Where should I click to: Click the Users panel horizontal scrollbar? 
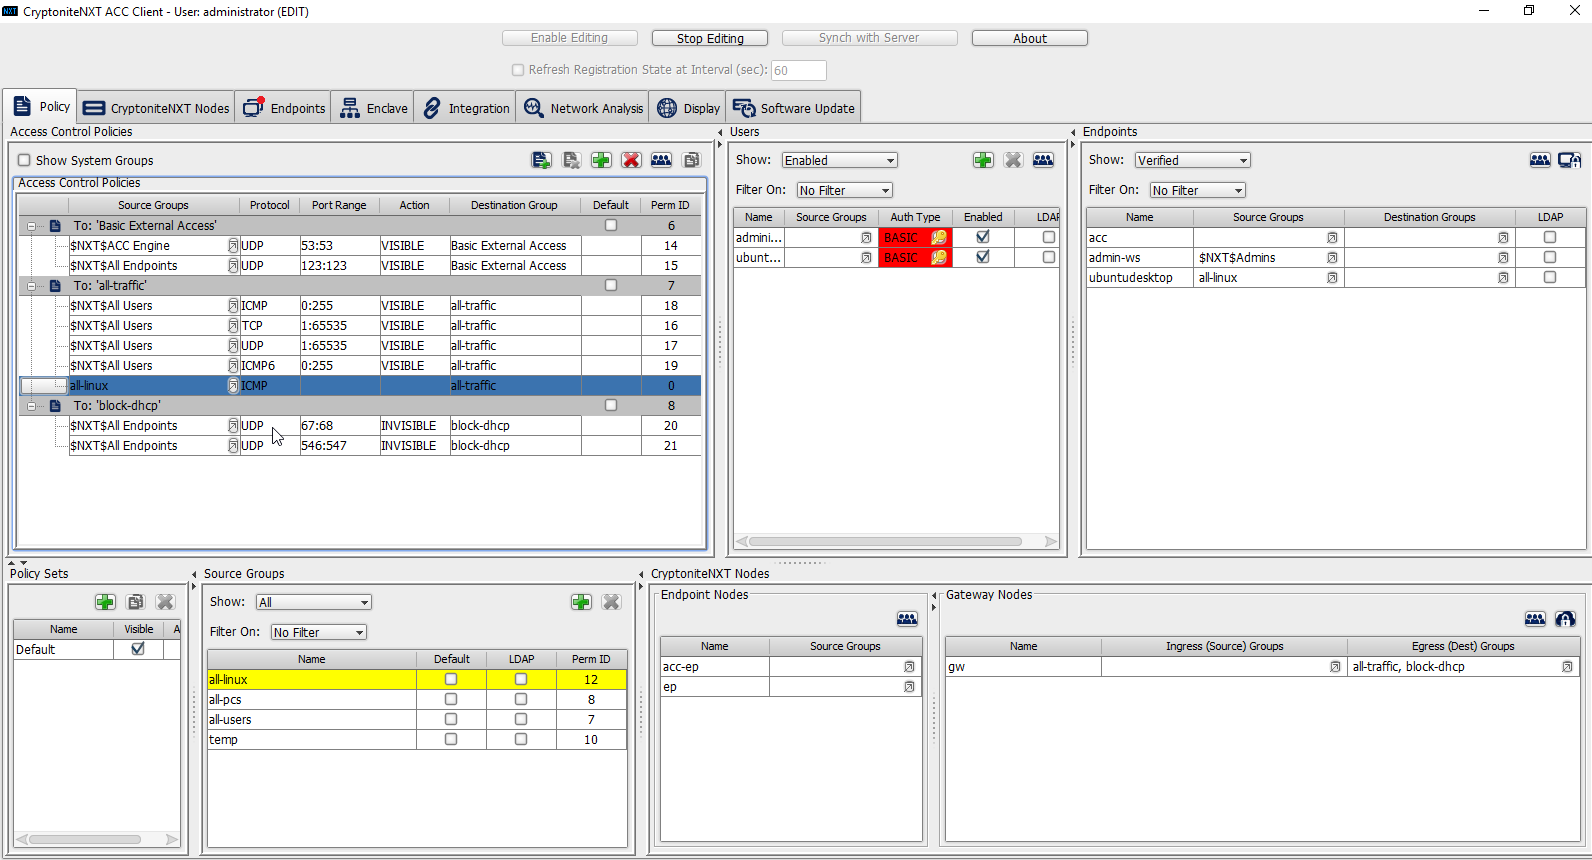pyautogui.click(x=896, y=541)
